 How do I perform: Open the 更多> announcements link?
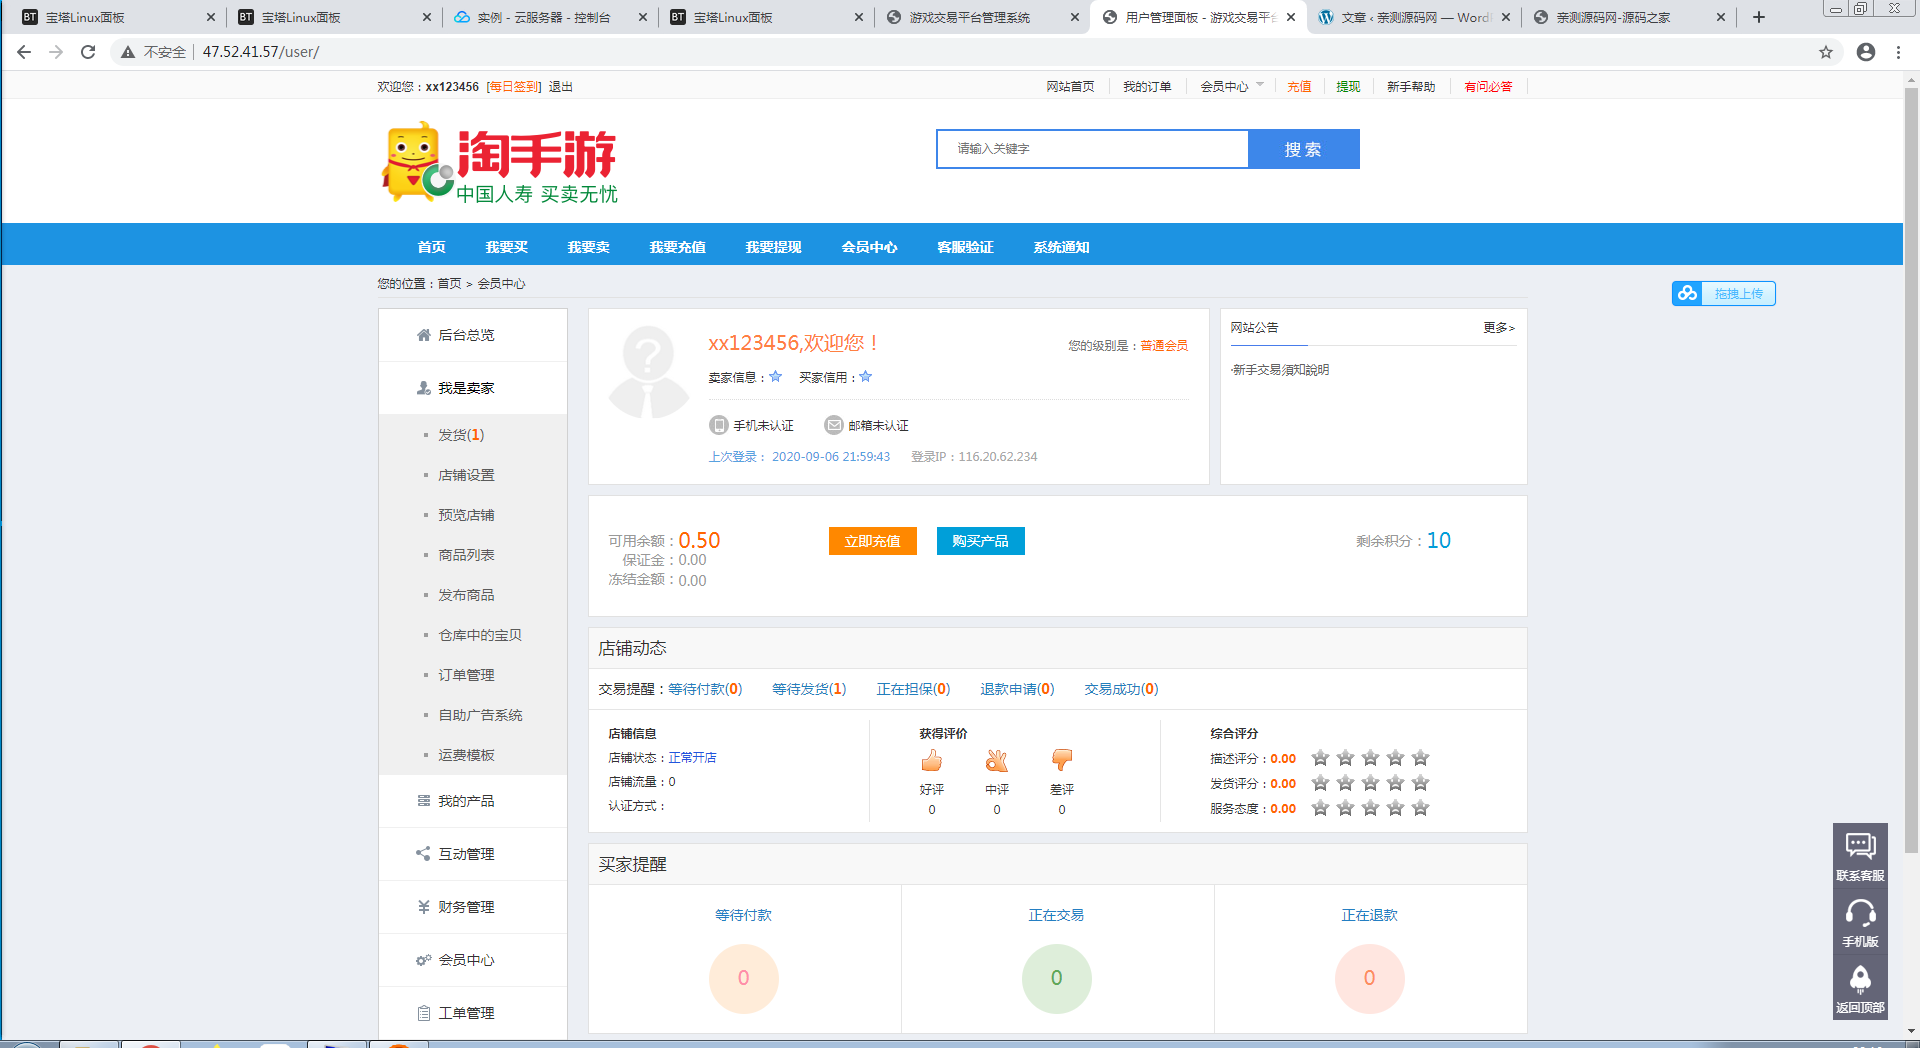[x=1499, y=328]
